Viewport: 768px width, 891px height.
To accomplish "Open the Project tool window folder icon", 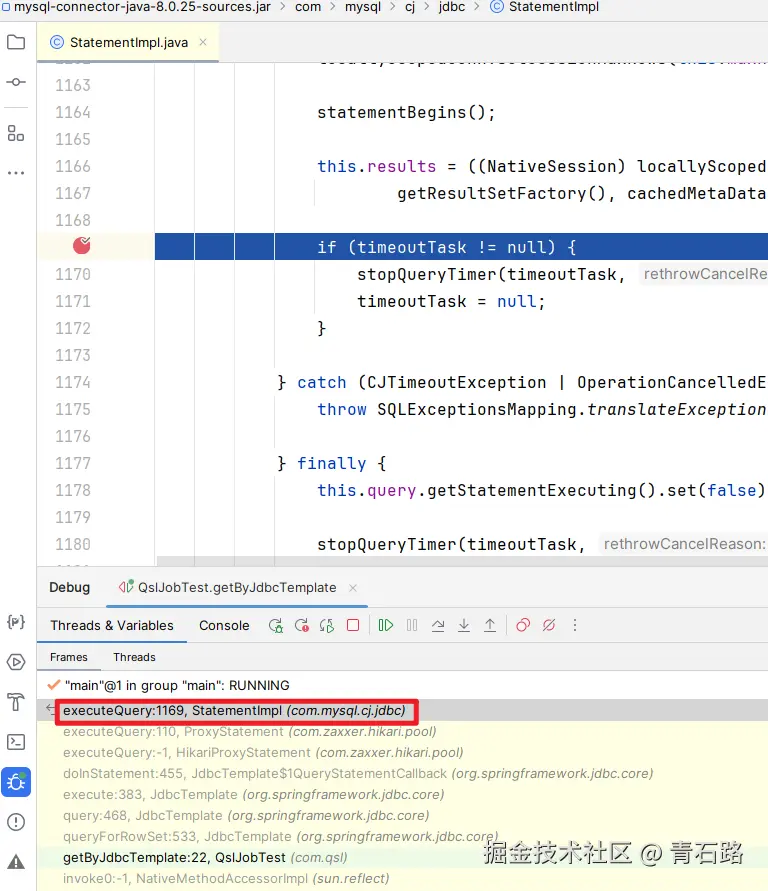I will (x=16, y=42).
